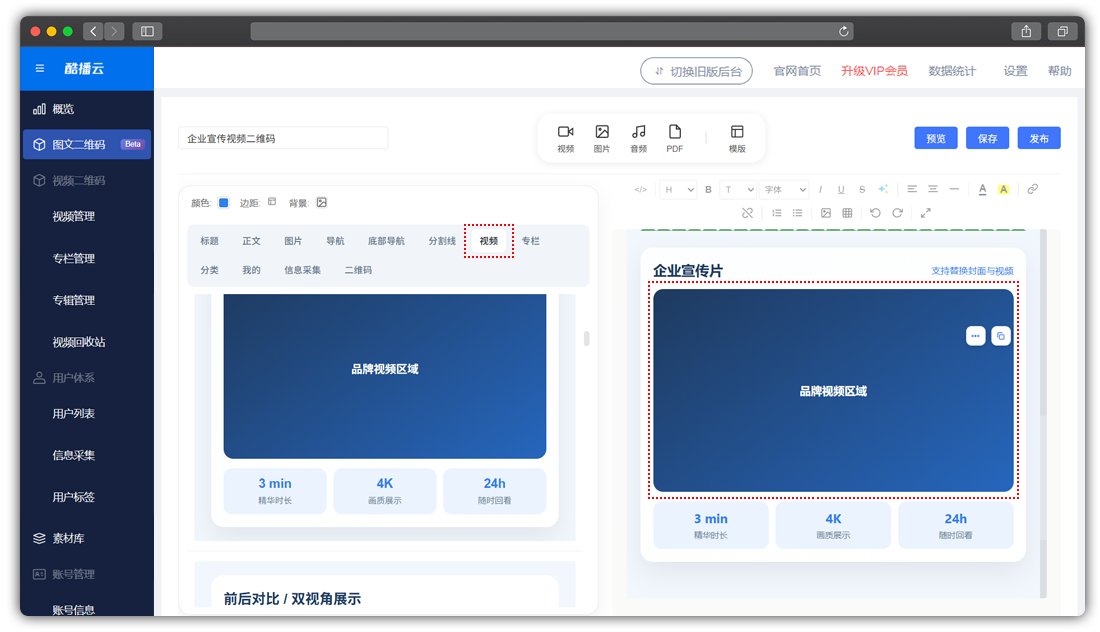Viewport: 1100px width, 632px height.
Task: Insert a table in the editor toolbar
Action: coord(847,213)
